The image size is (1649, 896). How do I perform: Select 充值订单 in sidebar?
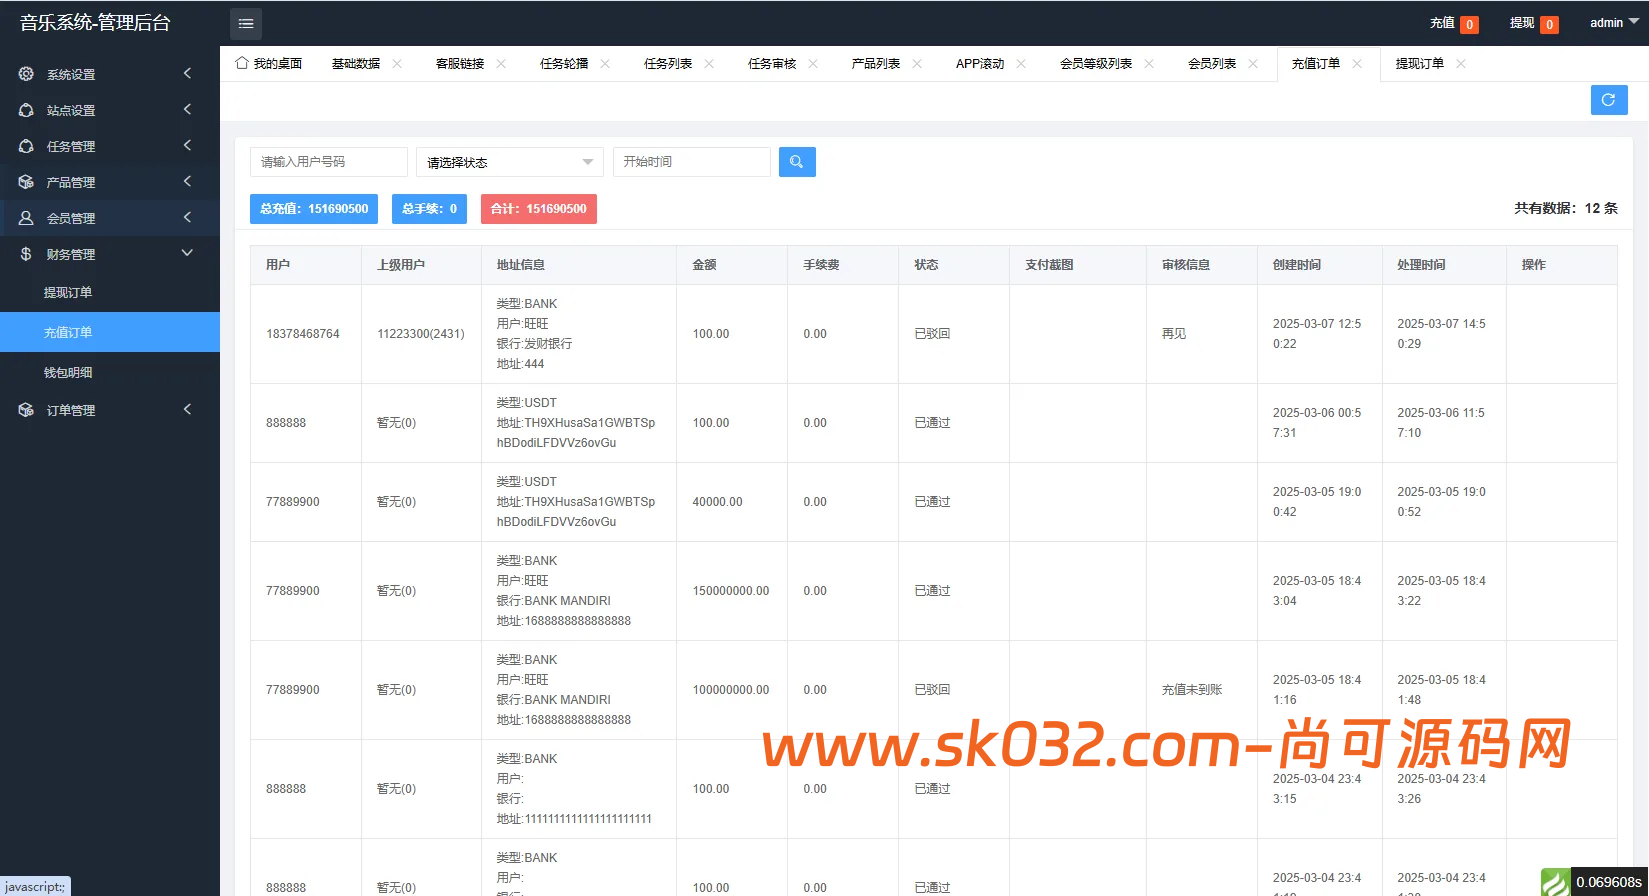110,332
